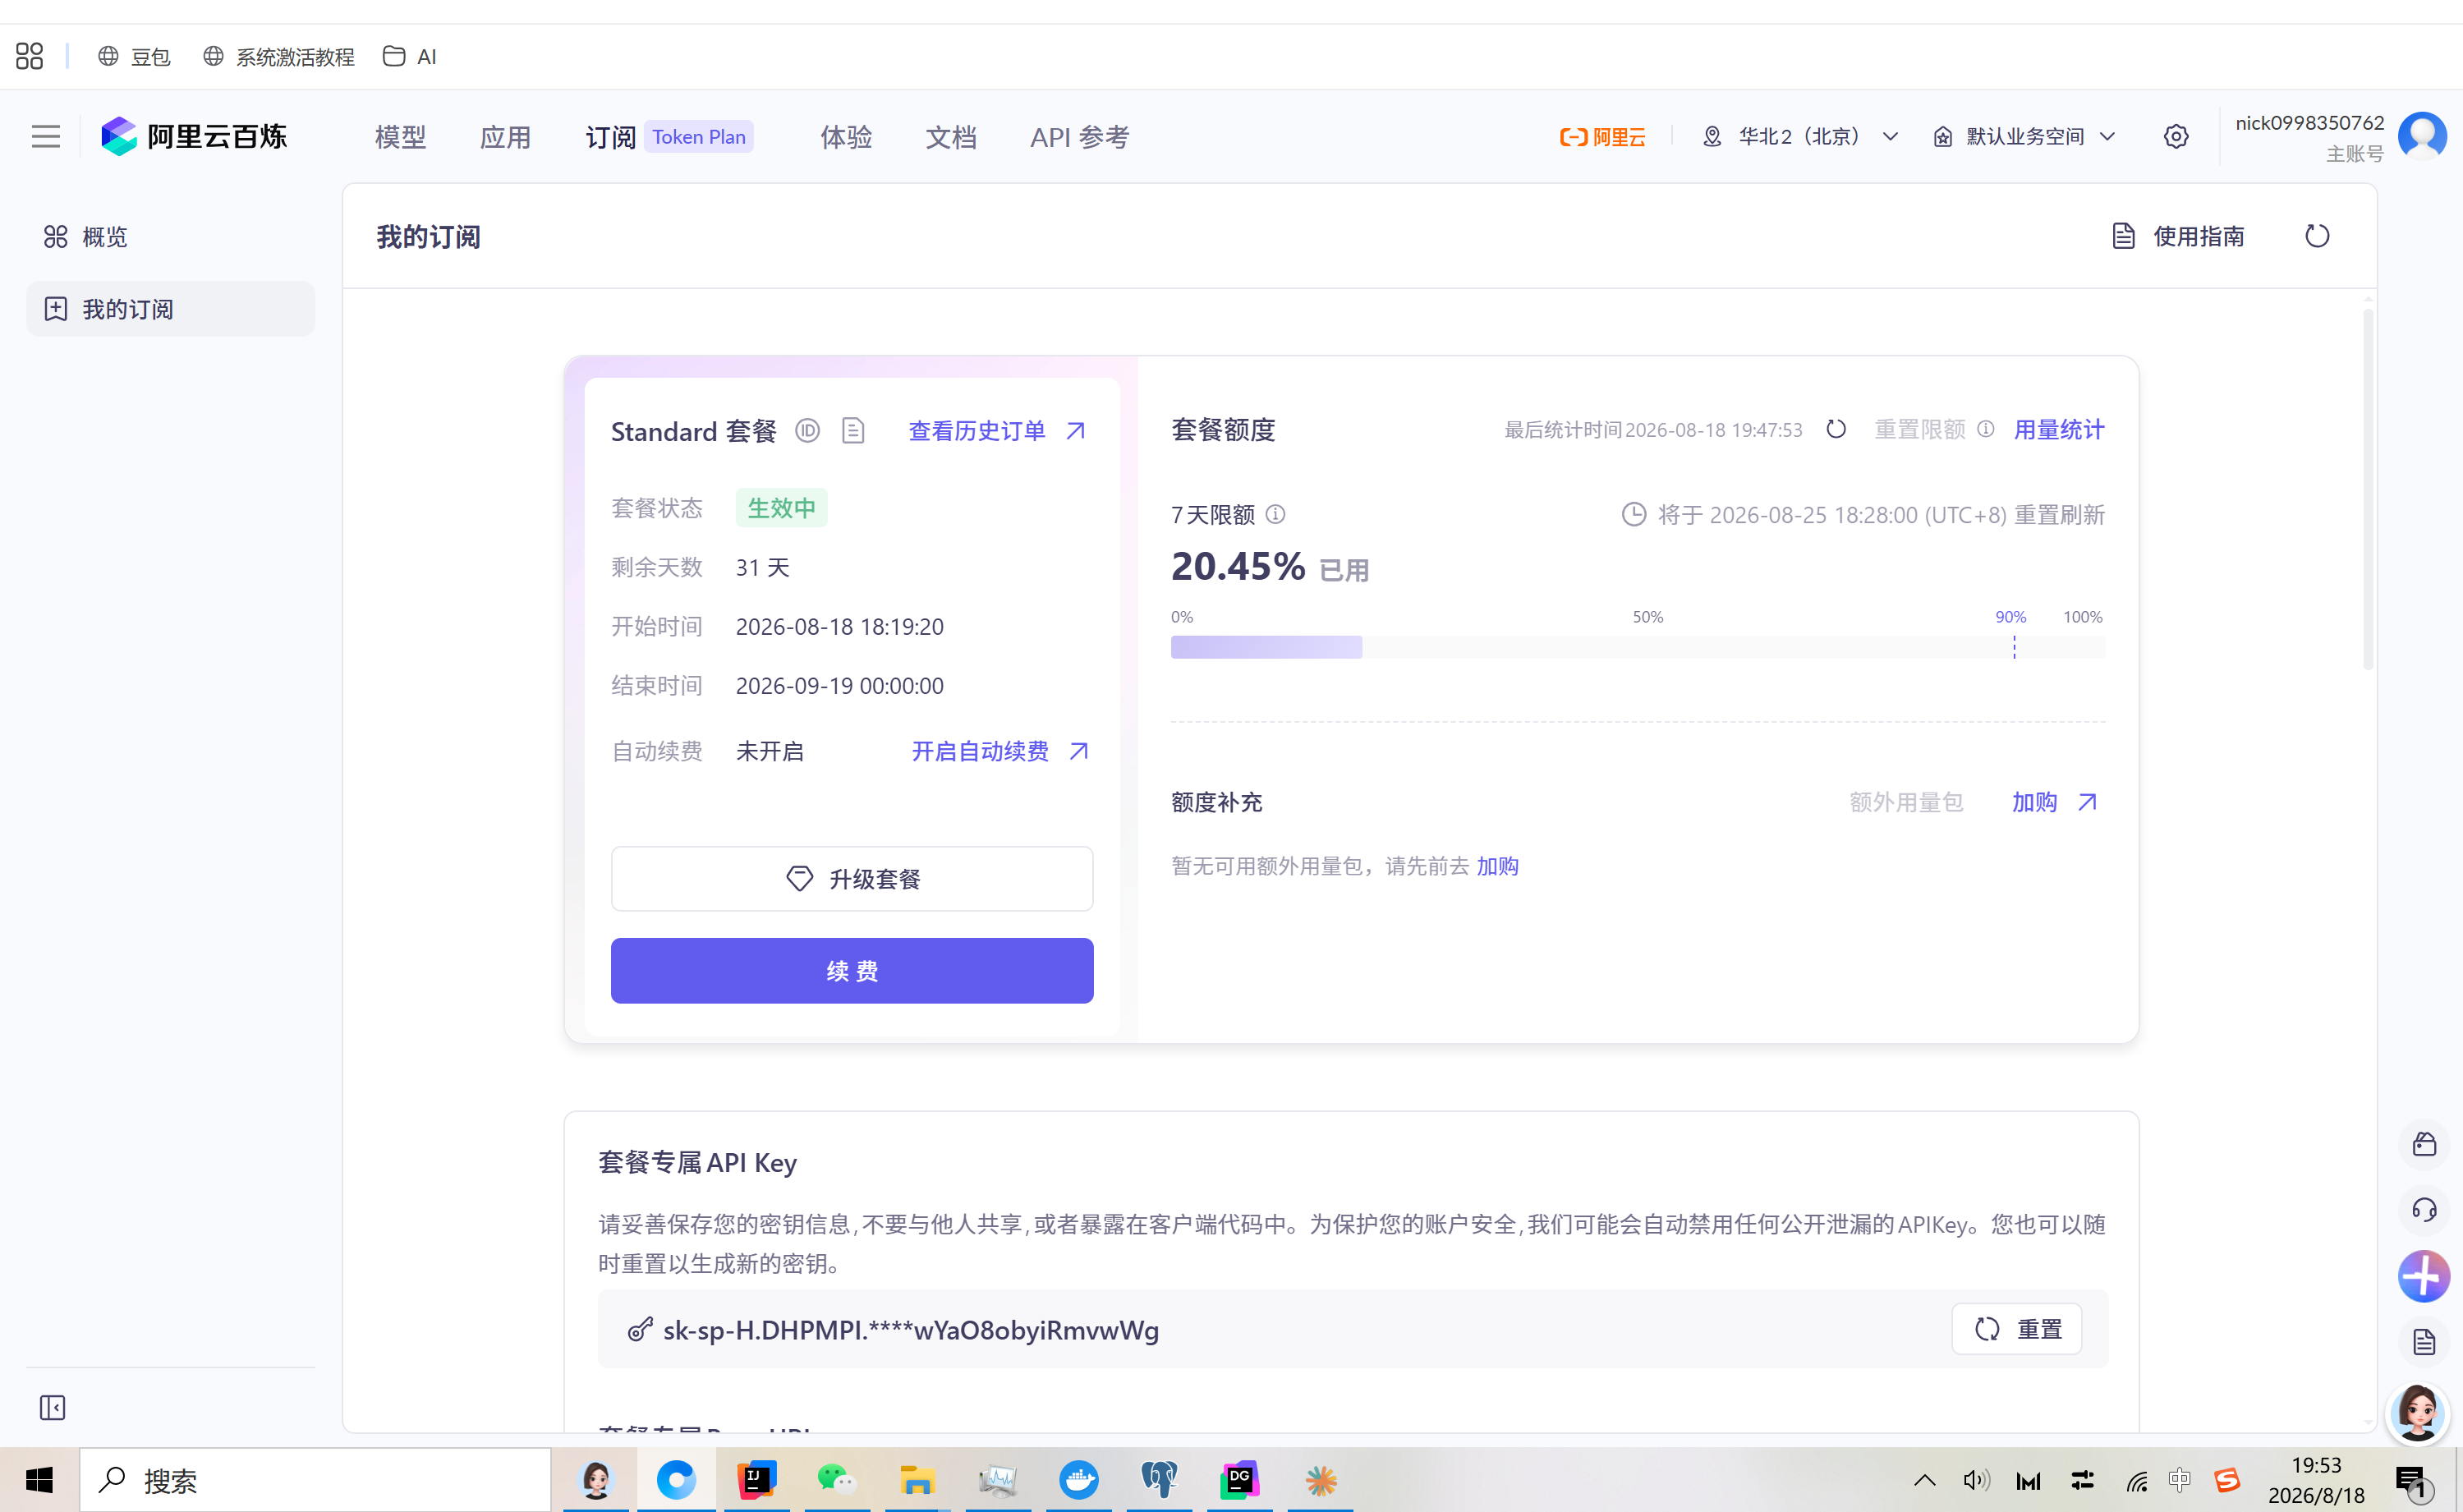The width and height of the screenshot is (2463, 1512).
Task: Open the shopping bag icon in the right floating bar
Action: (x=2424, y=1144)
